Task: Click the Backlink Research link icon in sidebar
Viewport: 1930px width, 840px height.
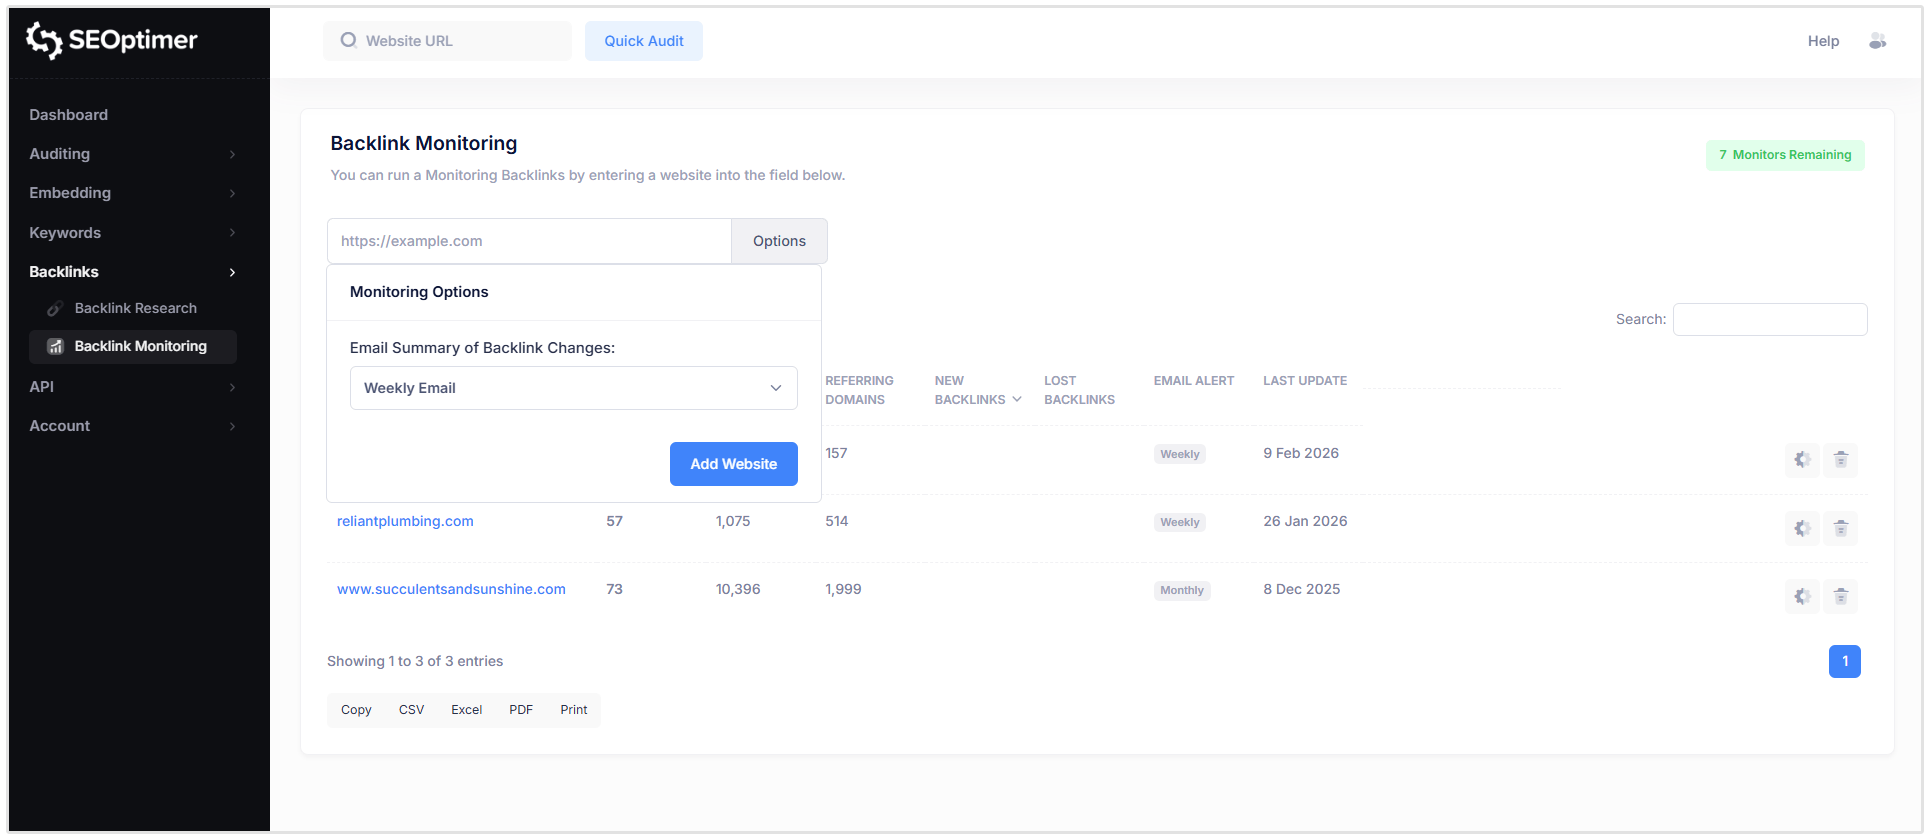Action: click(x=55, y=308)
